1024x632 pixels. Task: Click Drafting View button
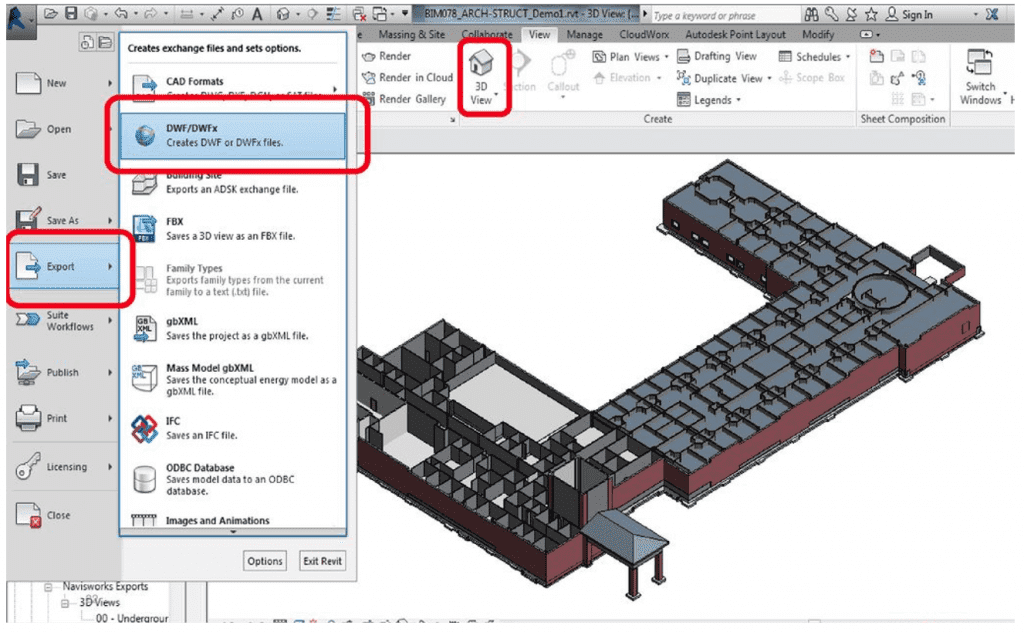(x=717, y=56)
